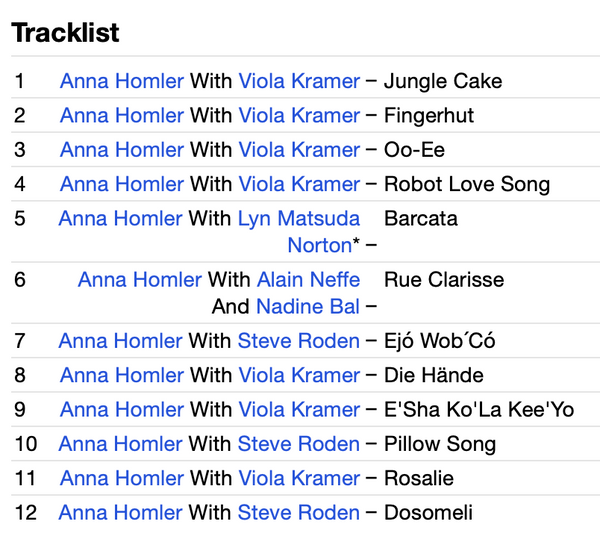Viewport: 600px width, 545px height.
Task: Click the Robot Love Song track title
Action: 467,184
